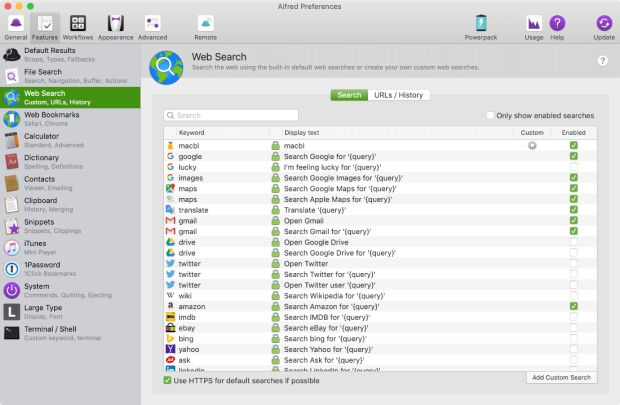Screen dimensions: 620x405
Task: Enable the wiki search checkbox
Action: 574,295
